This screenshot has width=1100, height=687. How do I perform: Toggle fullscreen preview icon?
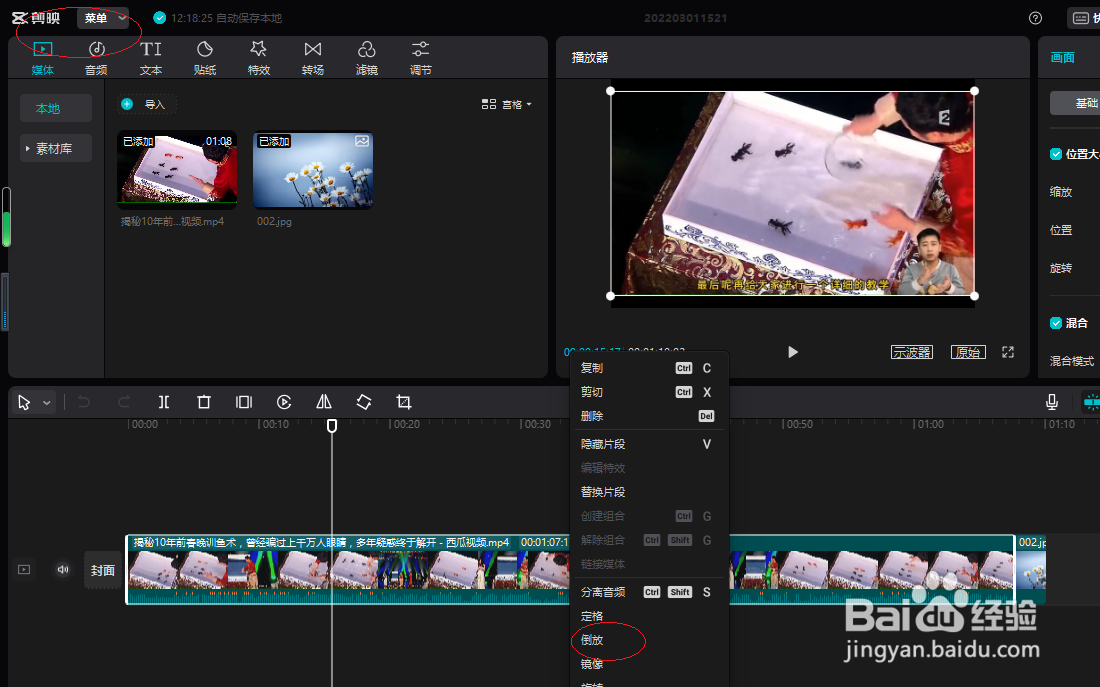point(1008,352)
